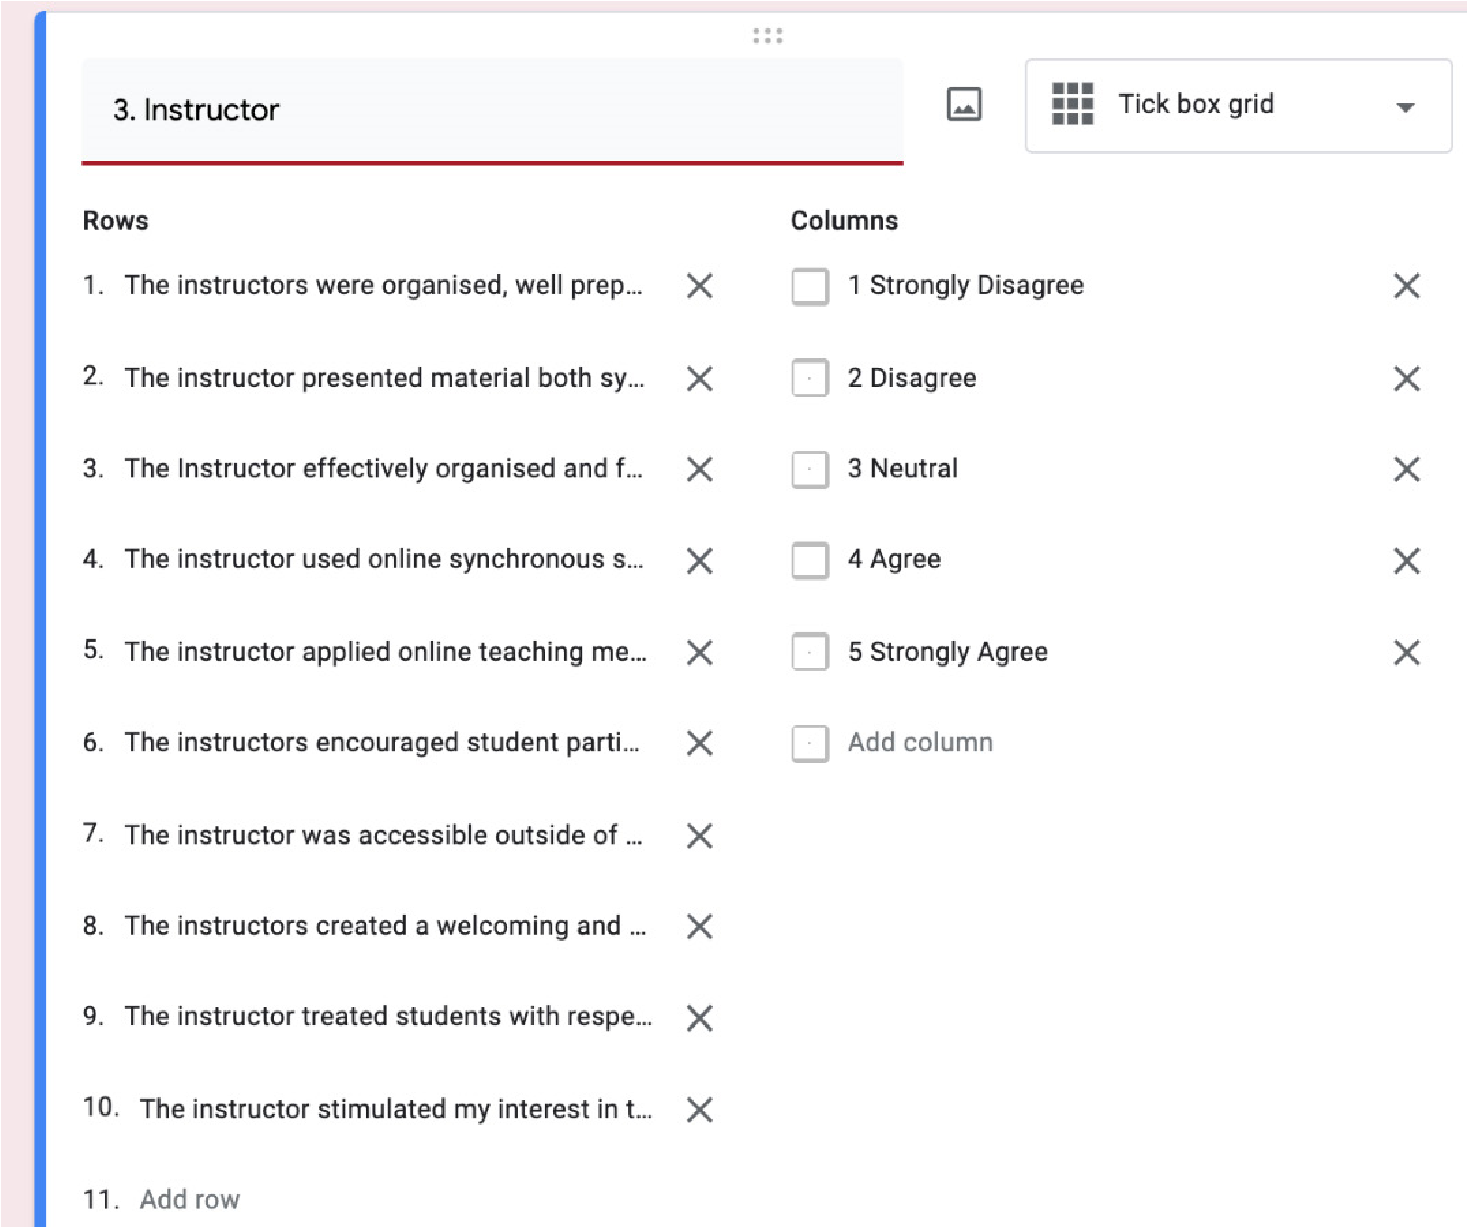Edit the '2 Disagree' column label
The height and width of the screenshot is (1227, 1467).
[x=912, y=378]
